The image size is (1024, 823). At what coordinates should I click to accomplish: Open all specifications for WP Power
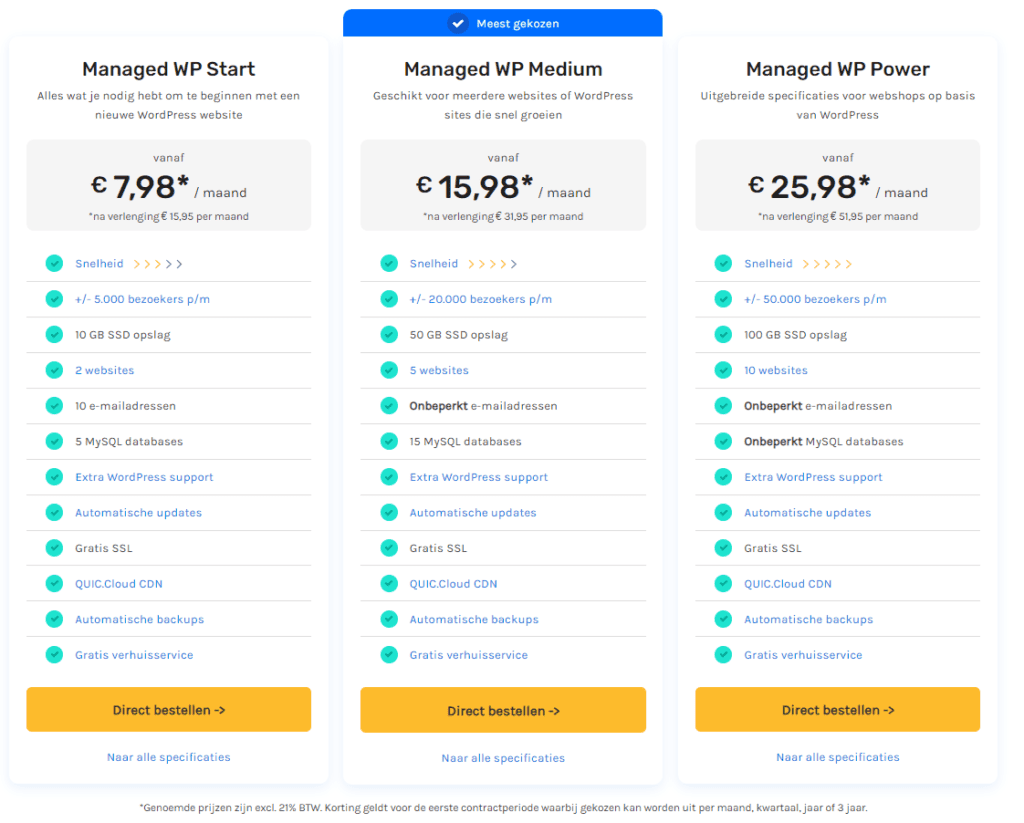[x=837, y=757]
